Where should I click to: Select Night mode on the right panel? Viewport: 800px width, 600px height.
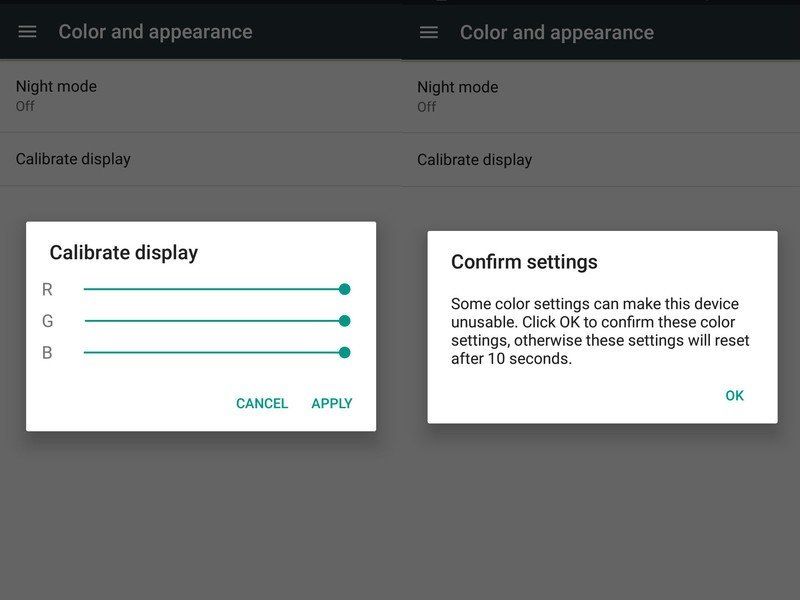click(x=458, y=87)
